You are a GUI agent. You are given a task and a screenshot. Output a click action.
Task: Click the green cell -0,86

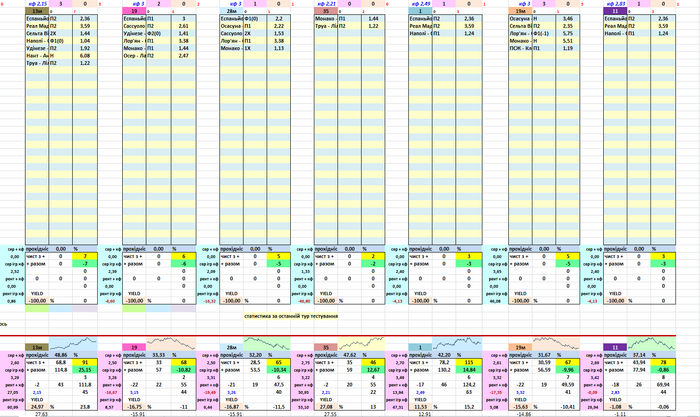[x=663, y=370]
